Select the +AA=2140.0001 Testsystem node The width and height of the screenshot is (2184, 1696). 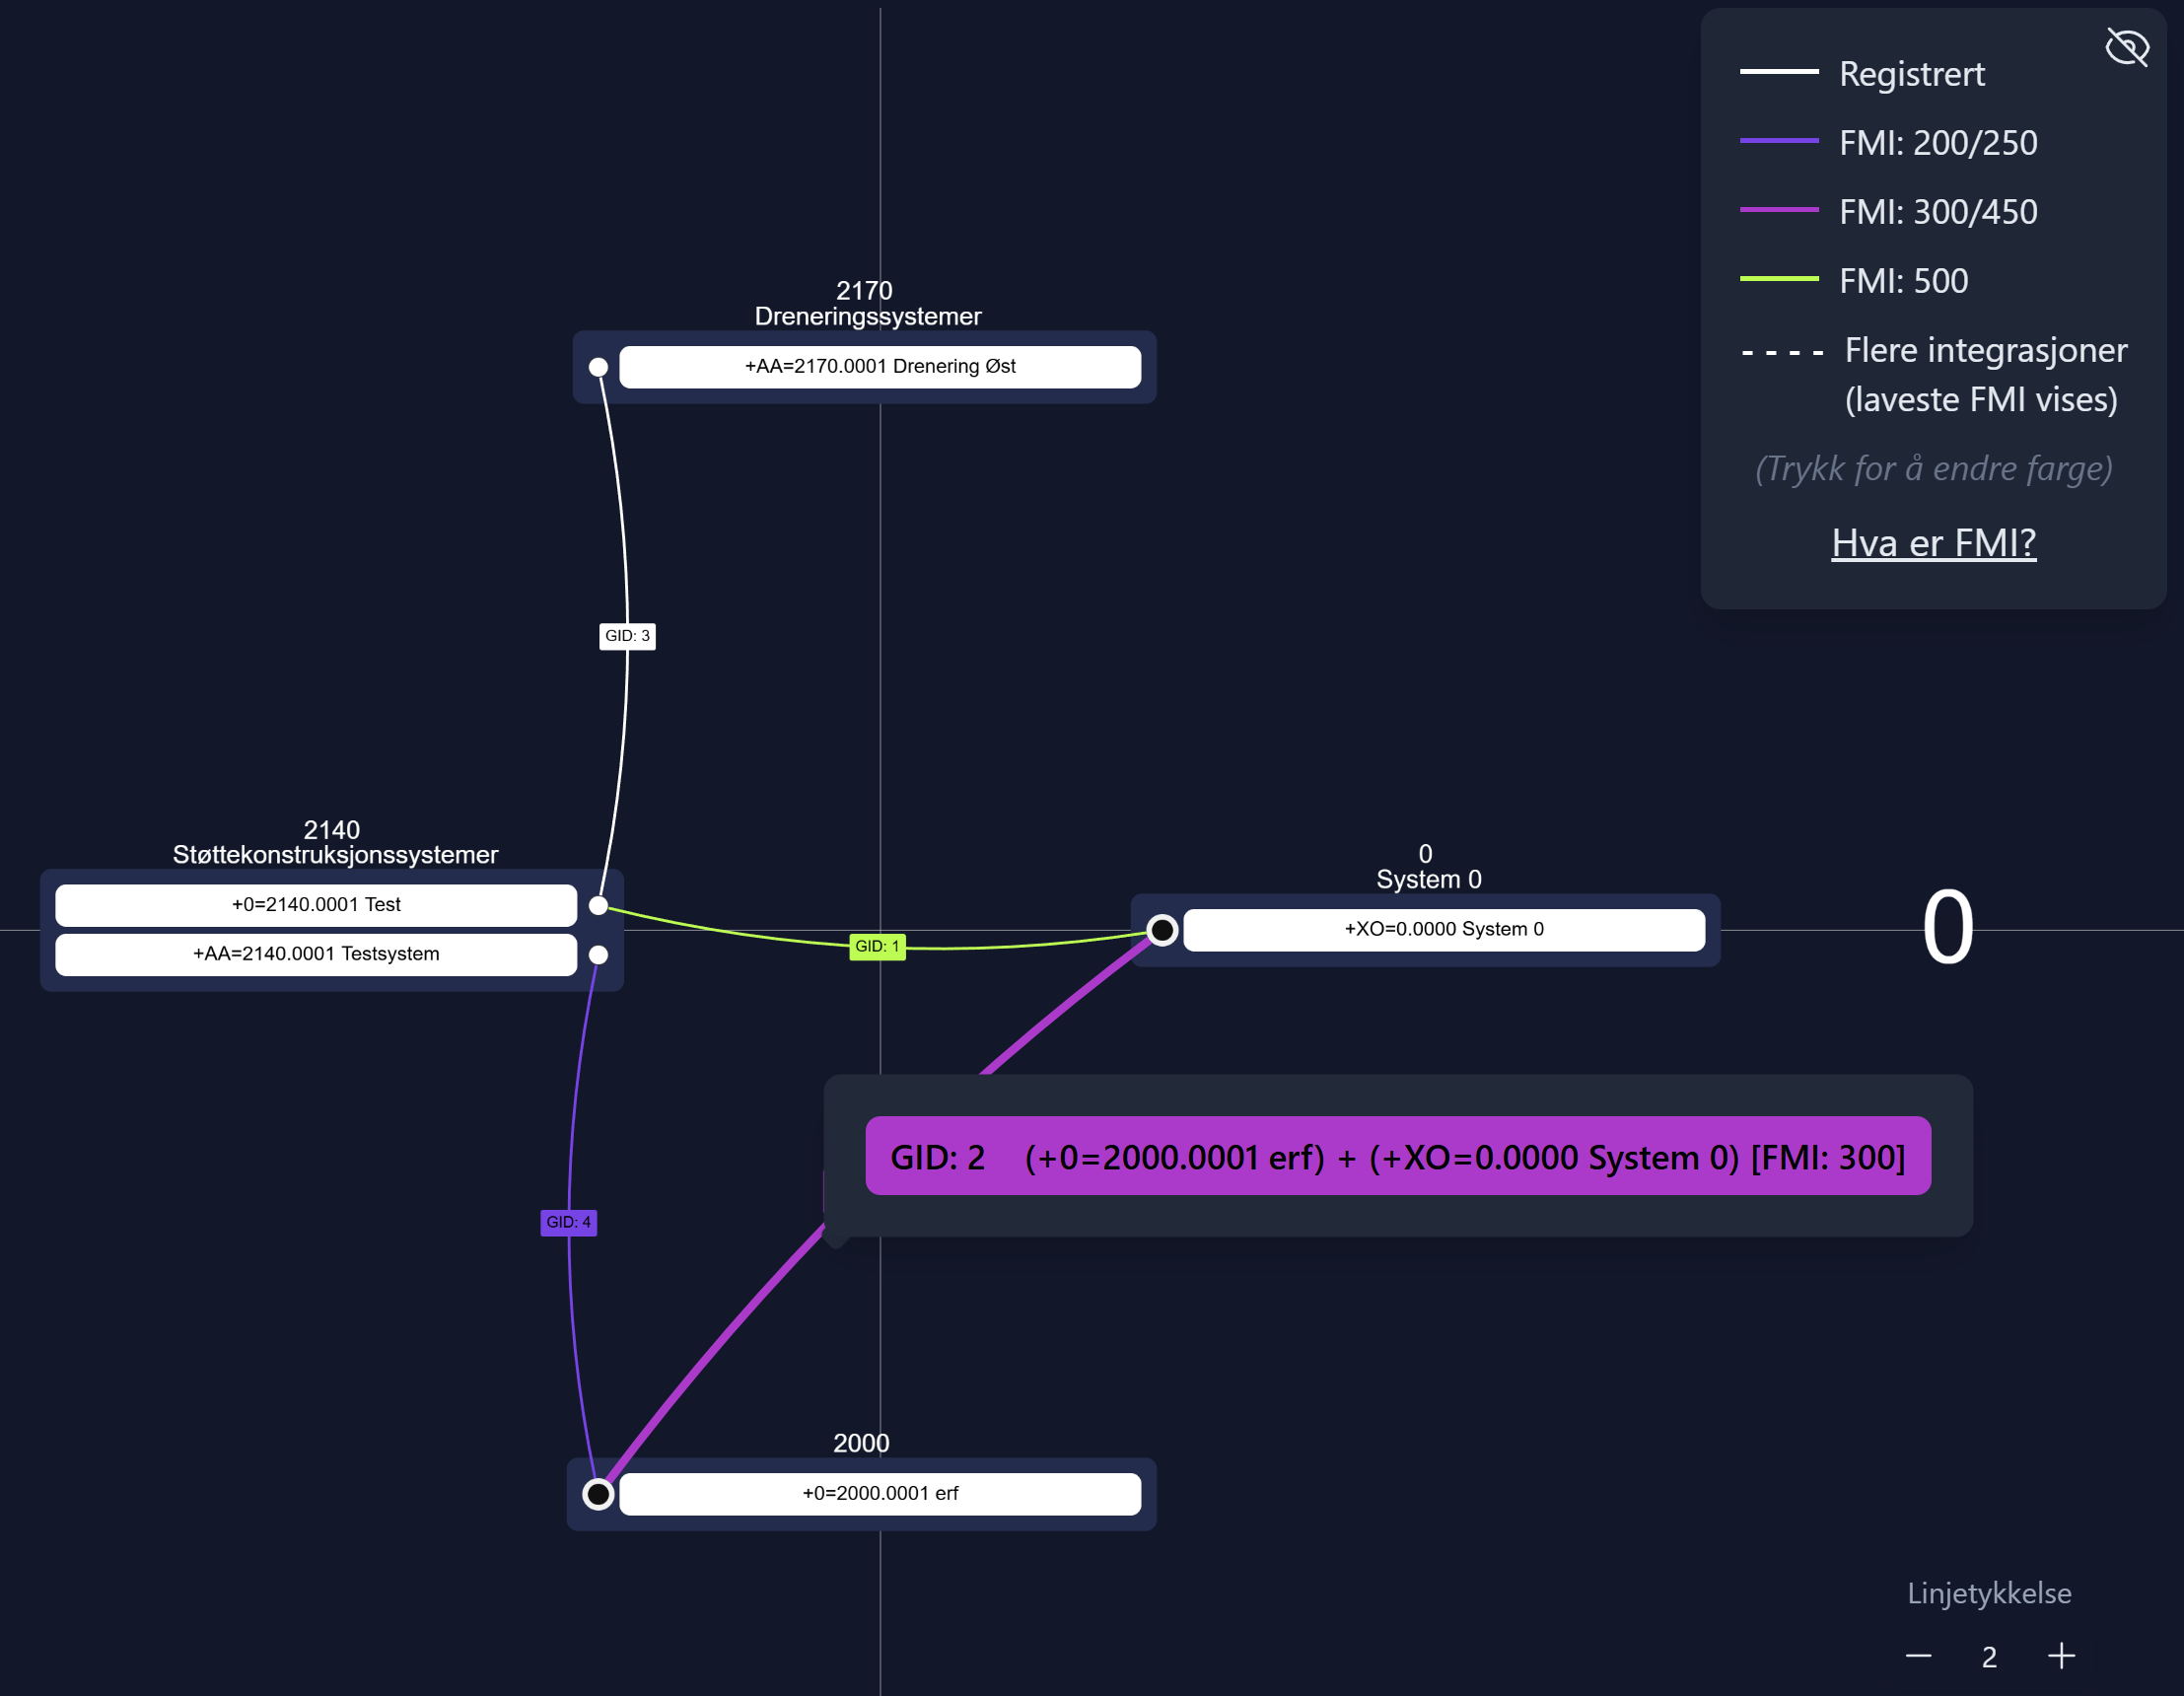pos(316,955)
